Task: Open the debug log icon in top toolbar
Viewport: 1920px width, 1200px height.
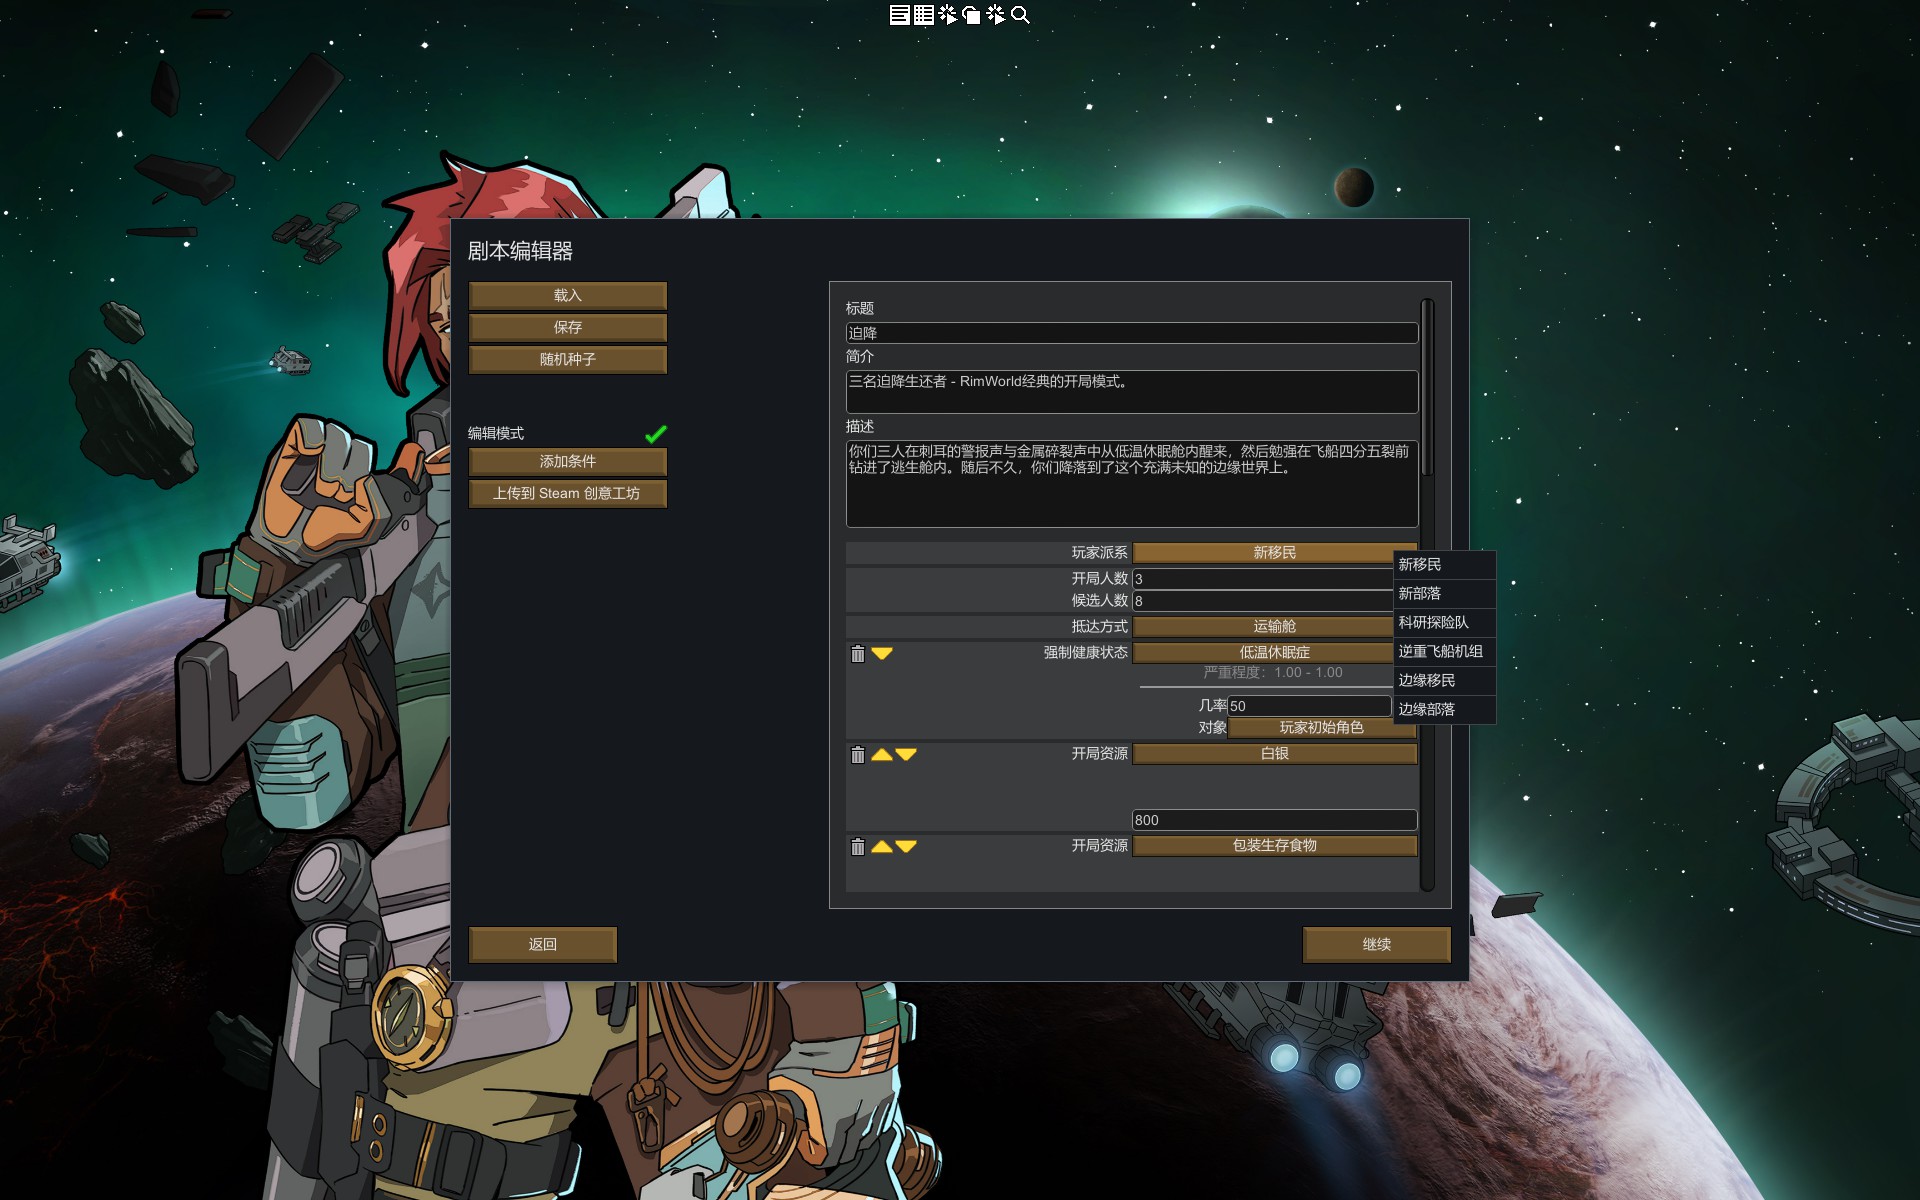Action: point(899,14)
